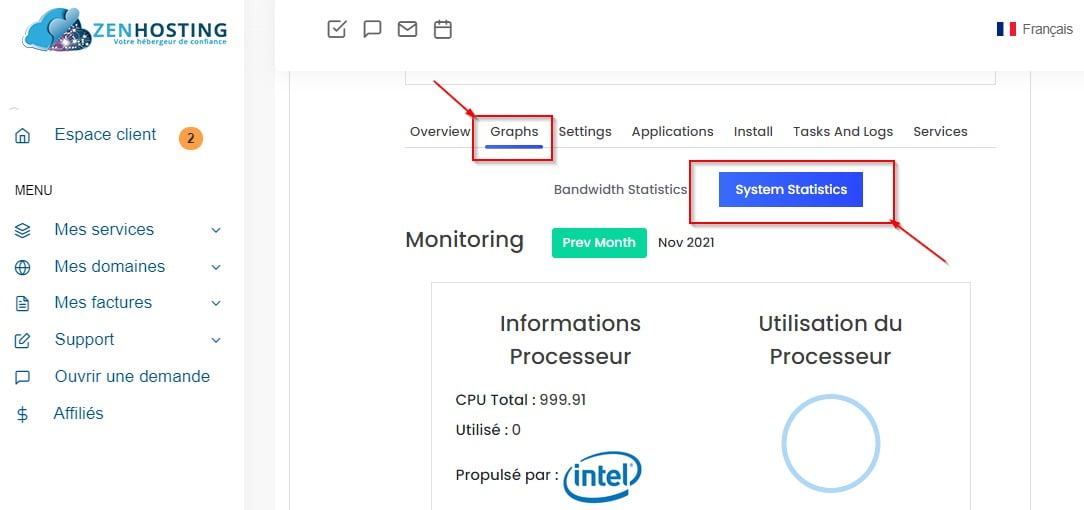The width and height of the screenshot is (1084, 510).
Task: Expand the Mes factures submenu arrow
Action: click(216, 303)
